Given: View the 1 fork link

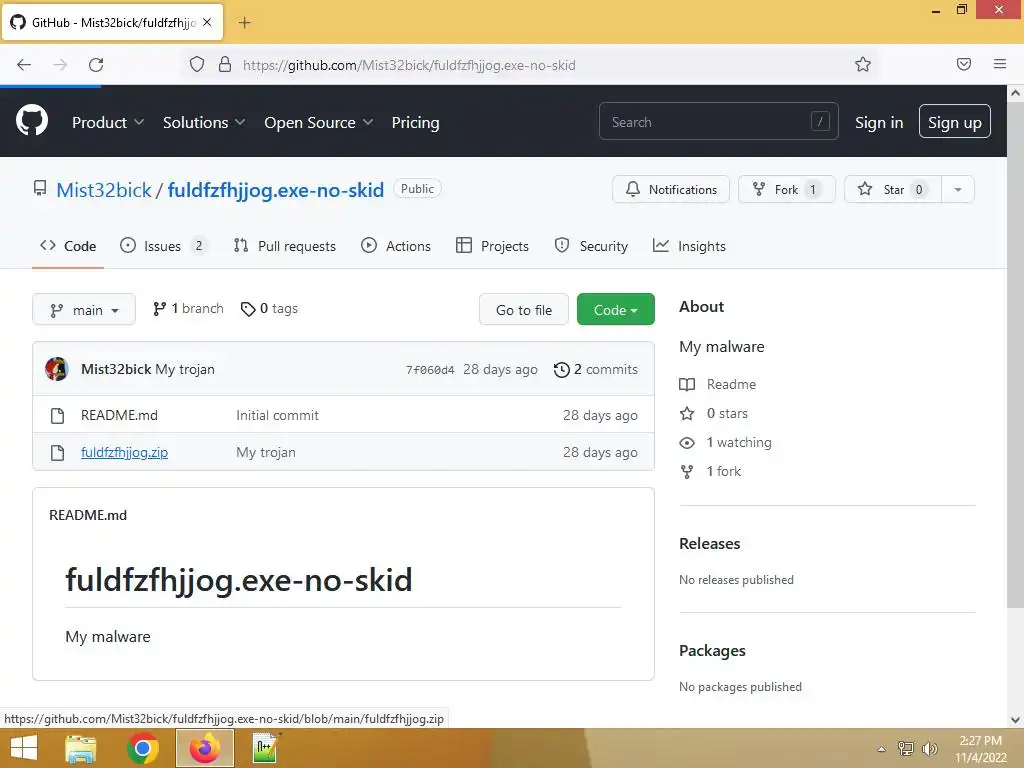Looking at the screenshot, I should pyautogui.click(x=711, y=471).
